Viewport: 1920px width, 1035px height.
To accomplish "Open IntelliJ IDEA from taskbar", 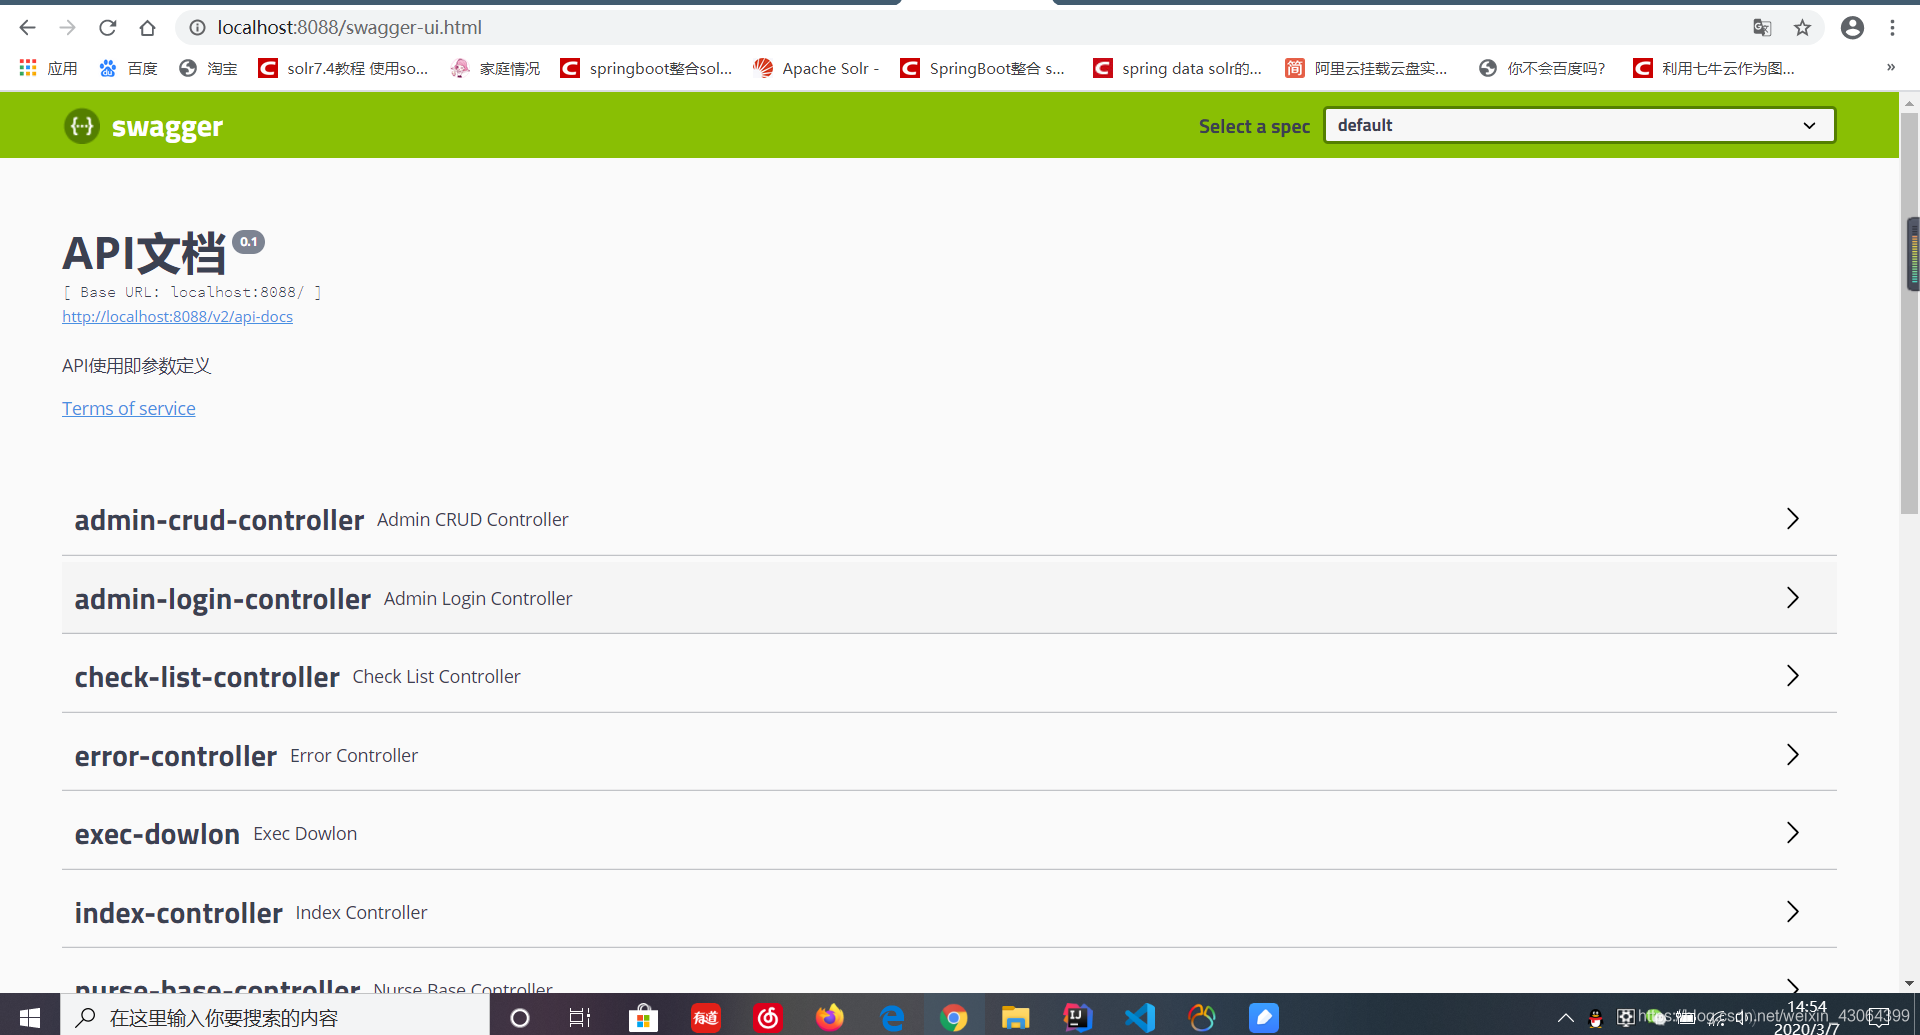I will [x=1077, y=1017].
